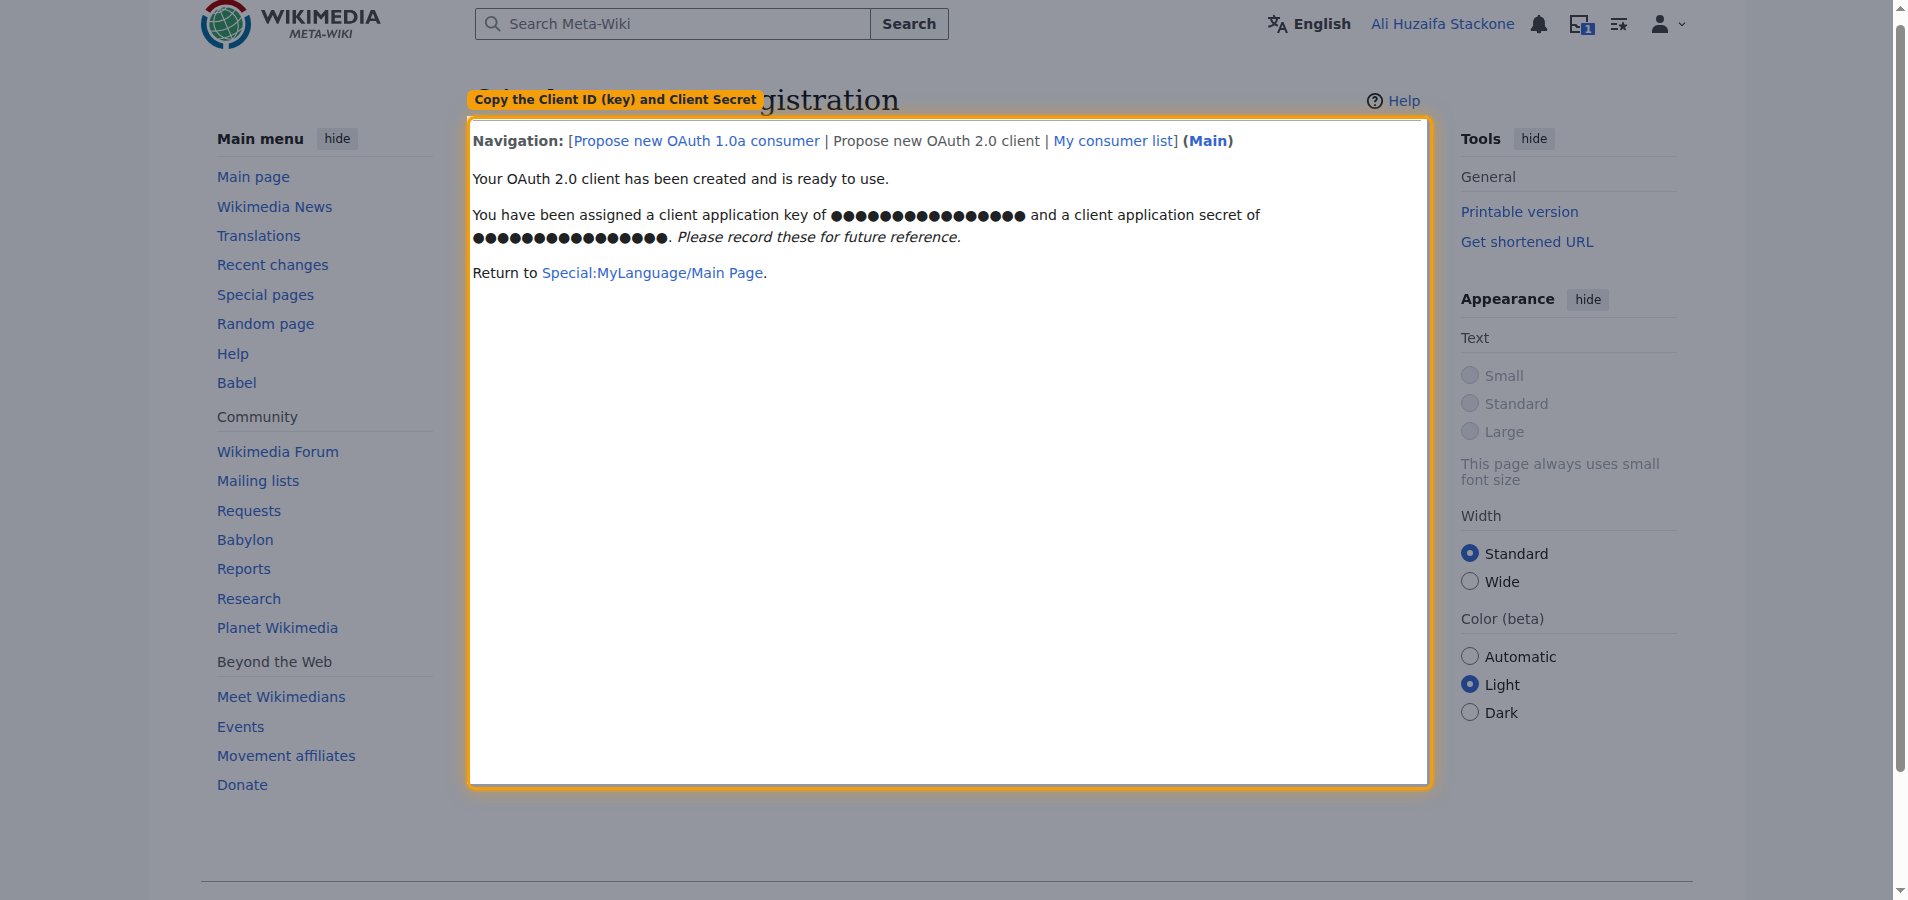Open Help link in Main menu sidebar
The width and height of the screenshot is (1908, 900).
(233, 354)
